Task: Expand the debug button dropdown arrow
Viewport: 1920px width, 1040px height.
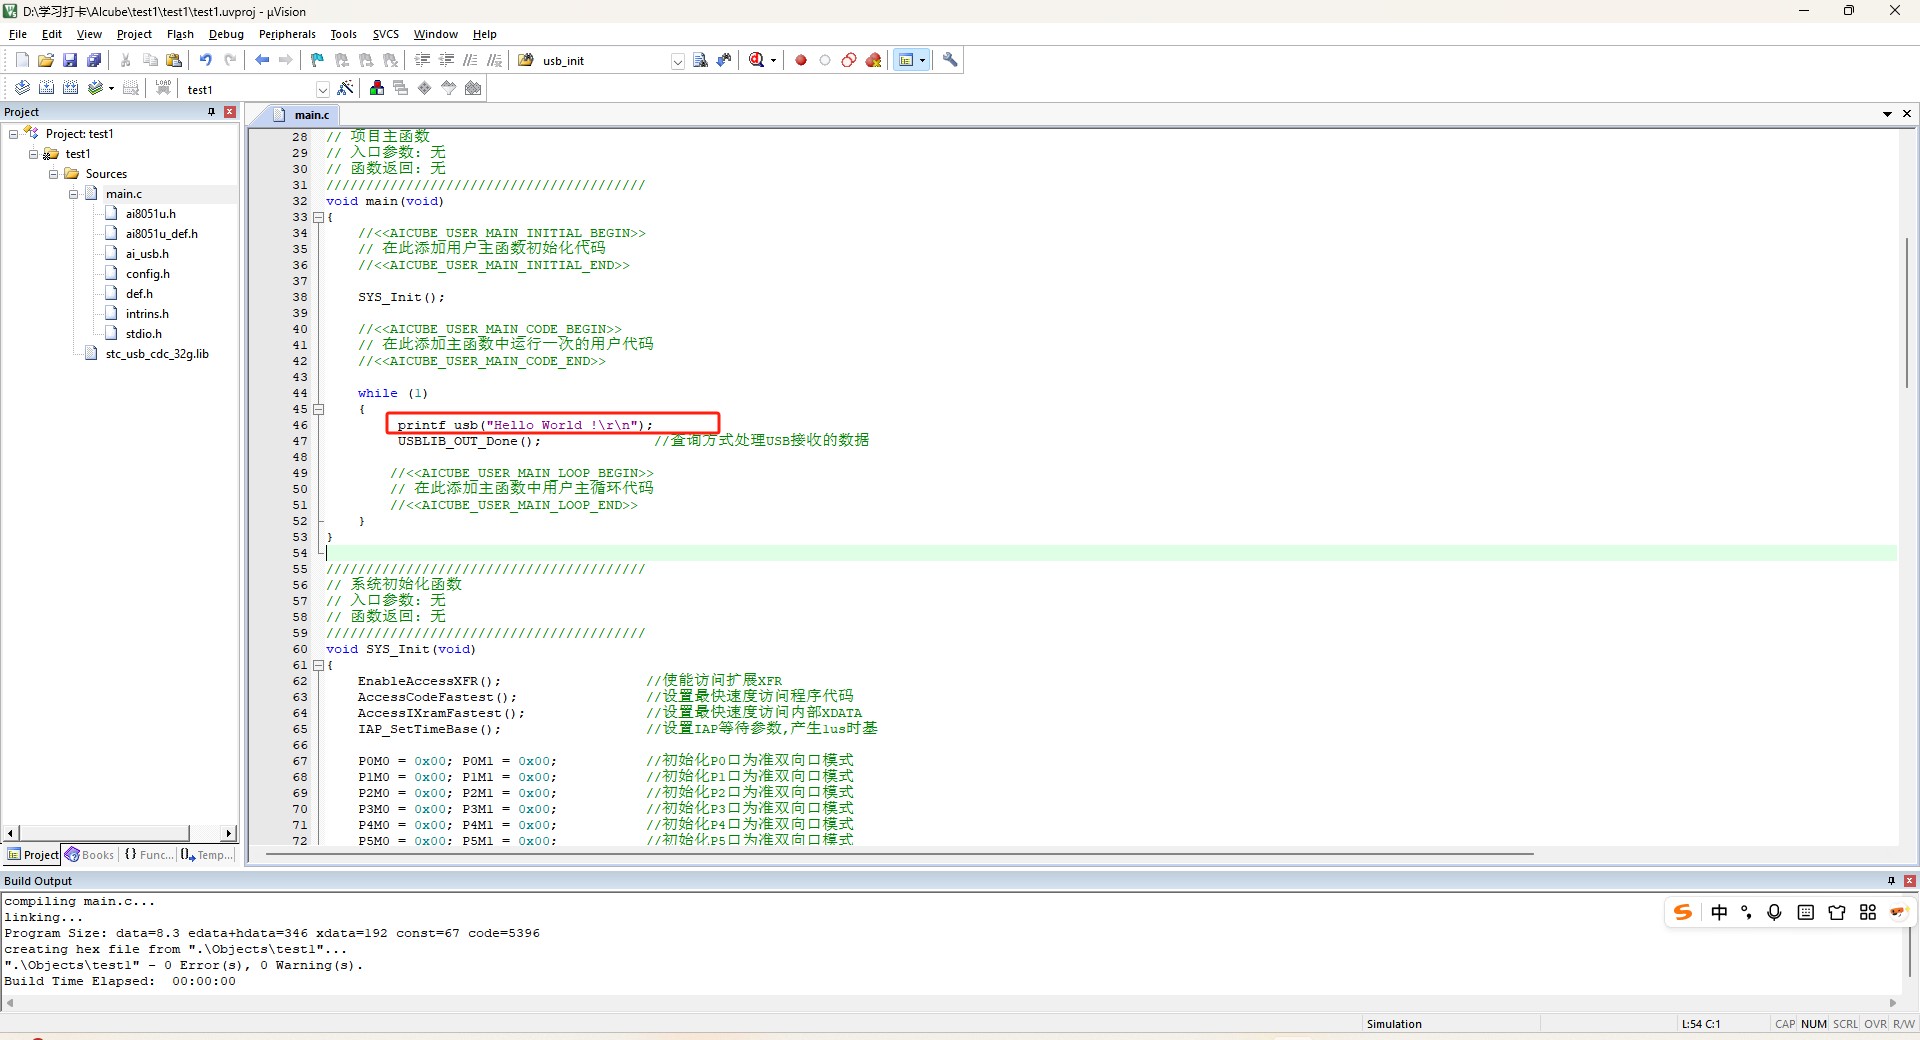Action: coord(773,60)
